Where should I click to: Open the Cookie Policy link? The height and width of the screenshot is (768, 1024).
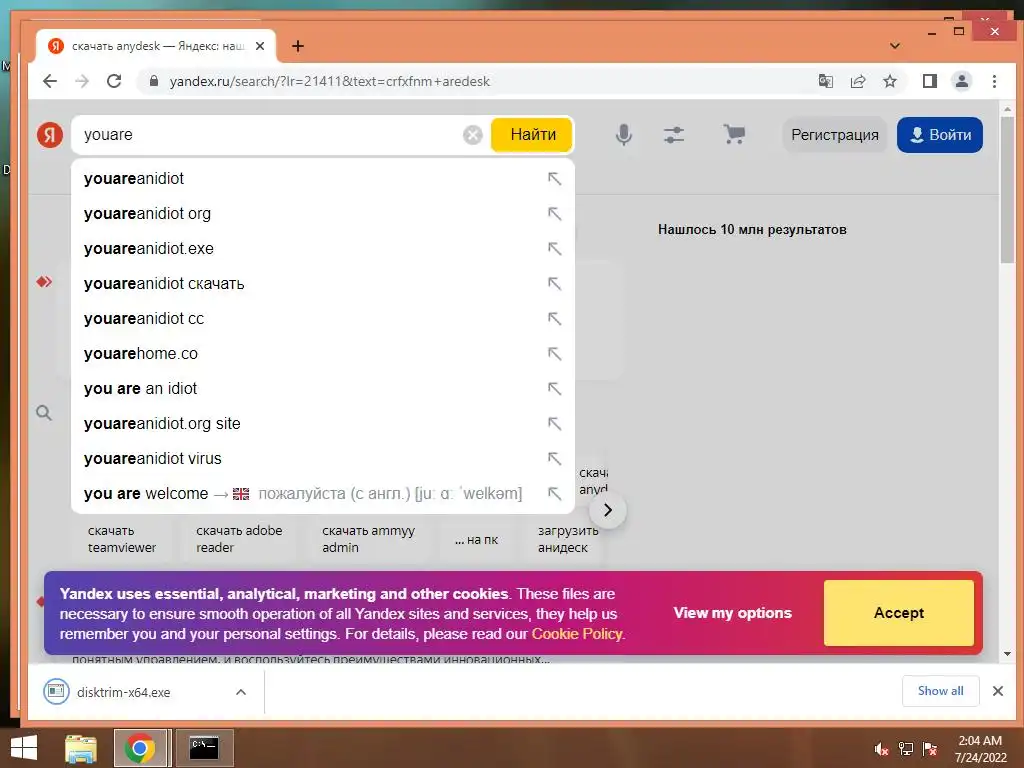click(x=577, y=633)
